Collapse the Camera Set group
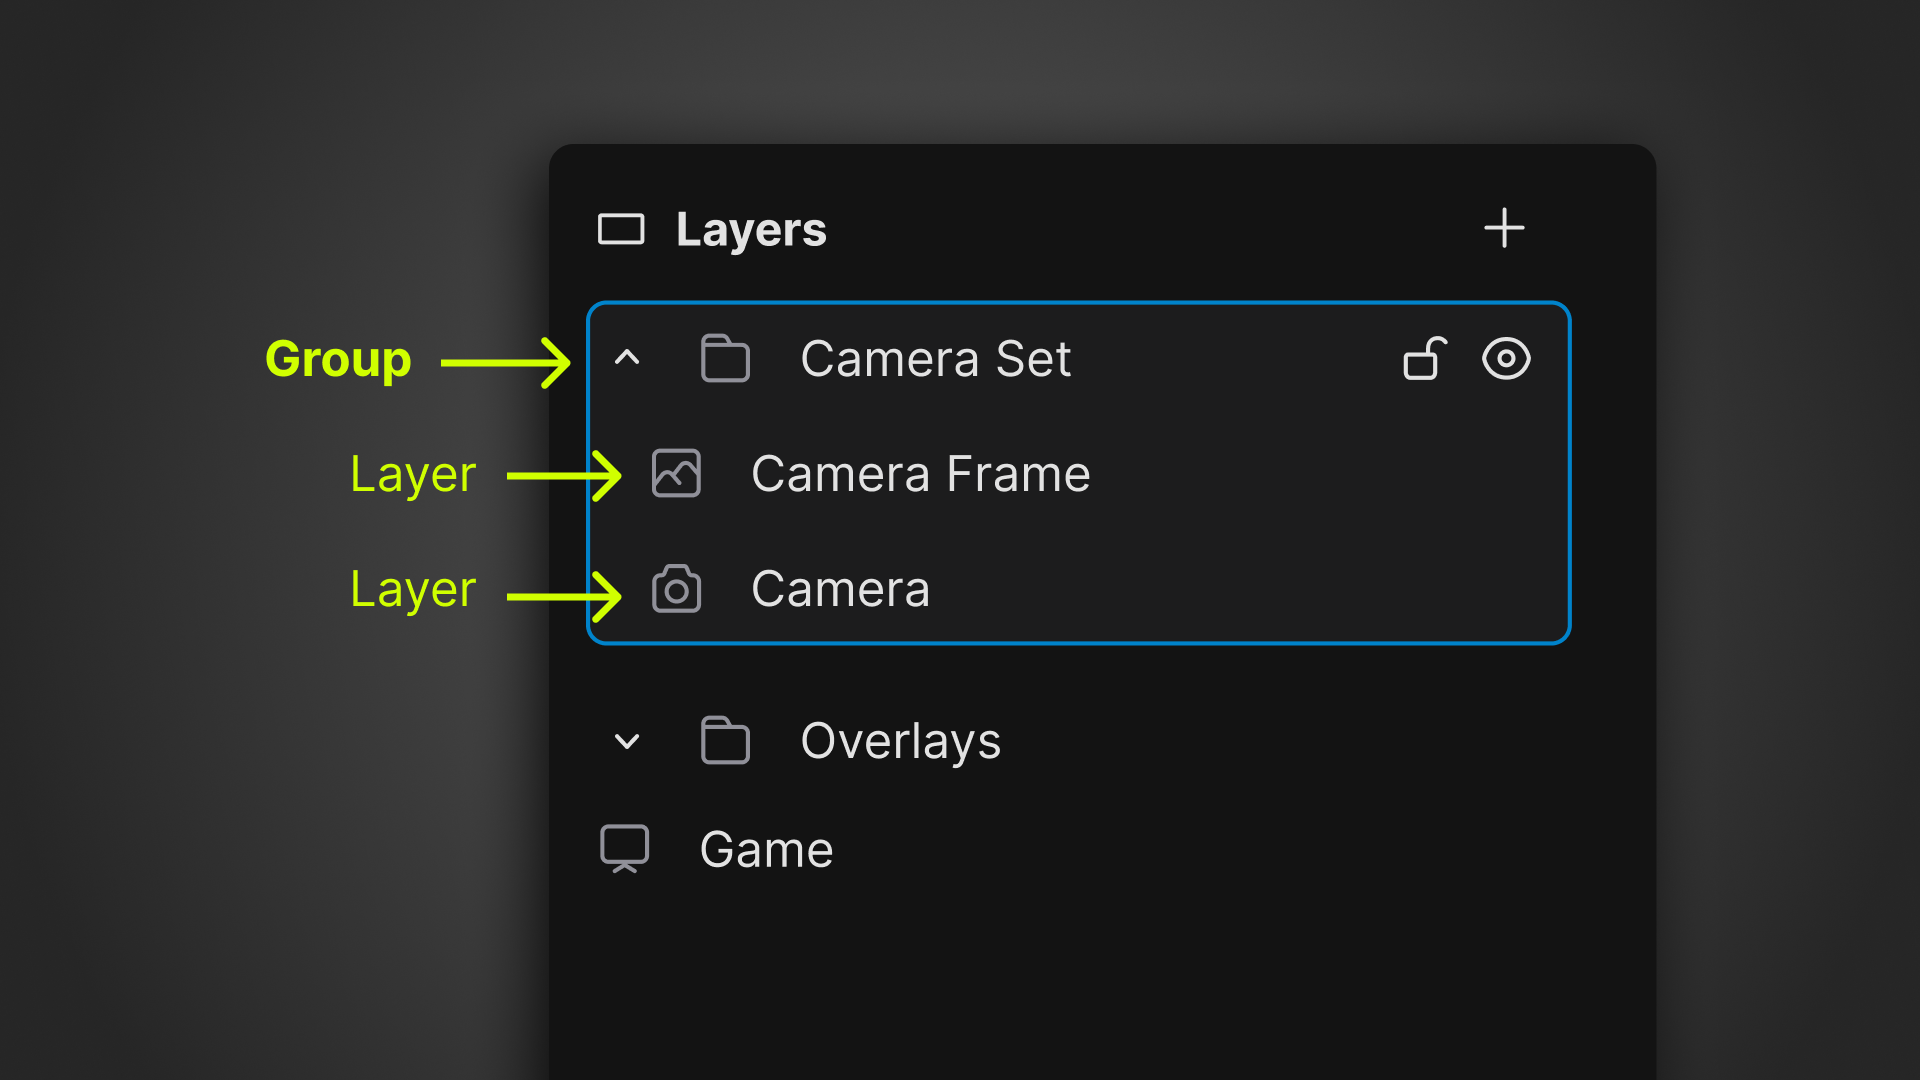Image resolution: width=1920 pixels, height=1080 pixels. pyautogui.click(x=627, y=358)
